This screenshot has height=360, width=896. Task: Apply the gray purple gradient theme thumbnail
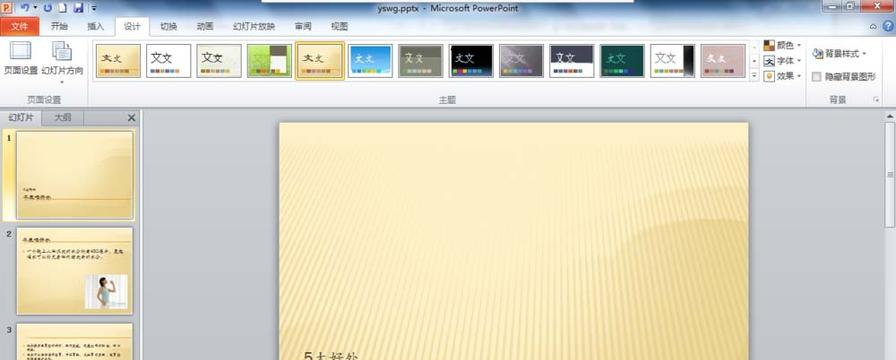(x=521, y=61)
